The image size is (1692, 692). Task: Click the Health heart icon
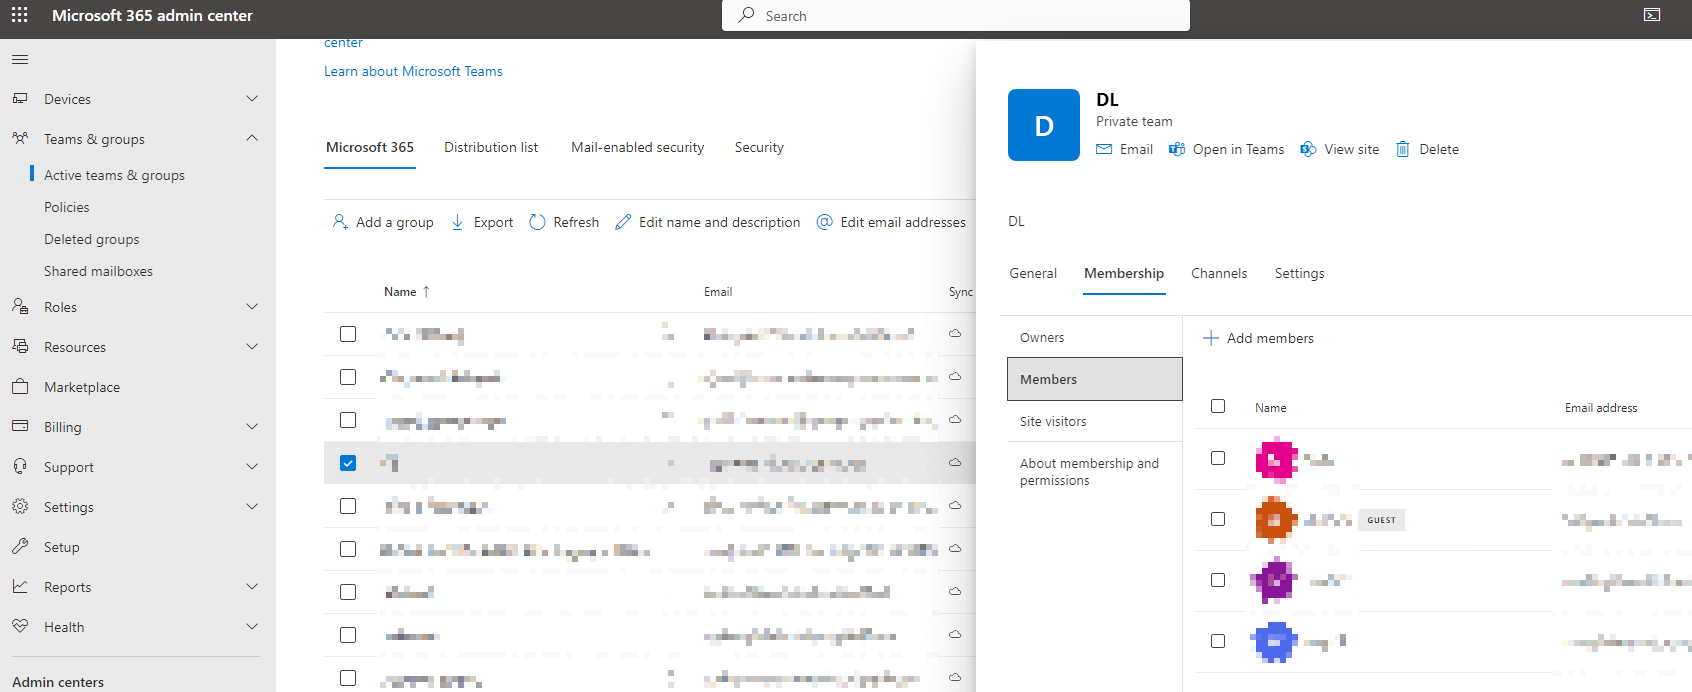pos(20,626)
